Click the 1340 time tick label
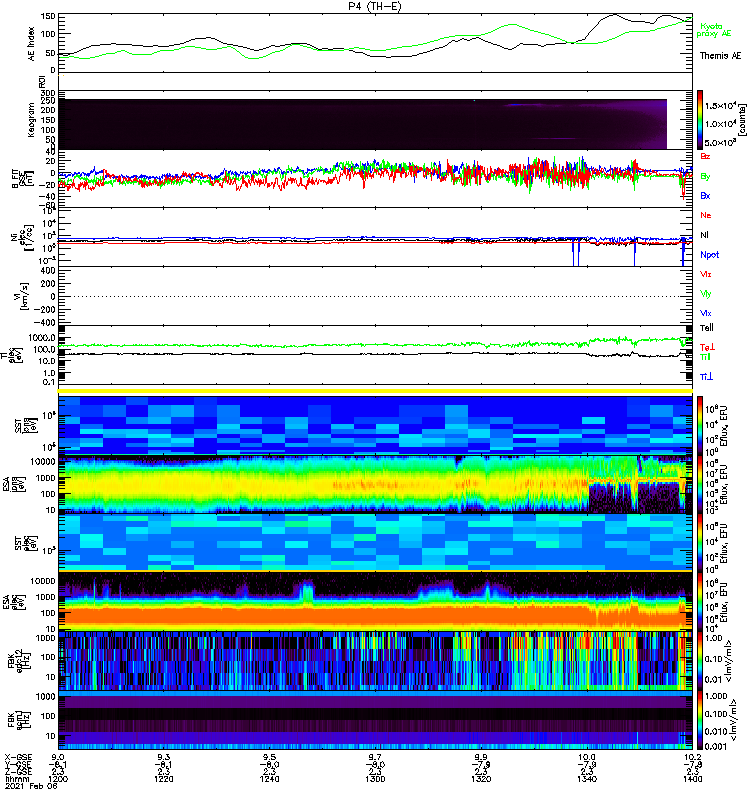The width and height of the screenshot is (750, 800). pos(587,779)
